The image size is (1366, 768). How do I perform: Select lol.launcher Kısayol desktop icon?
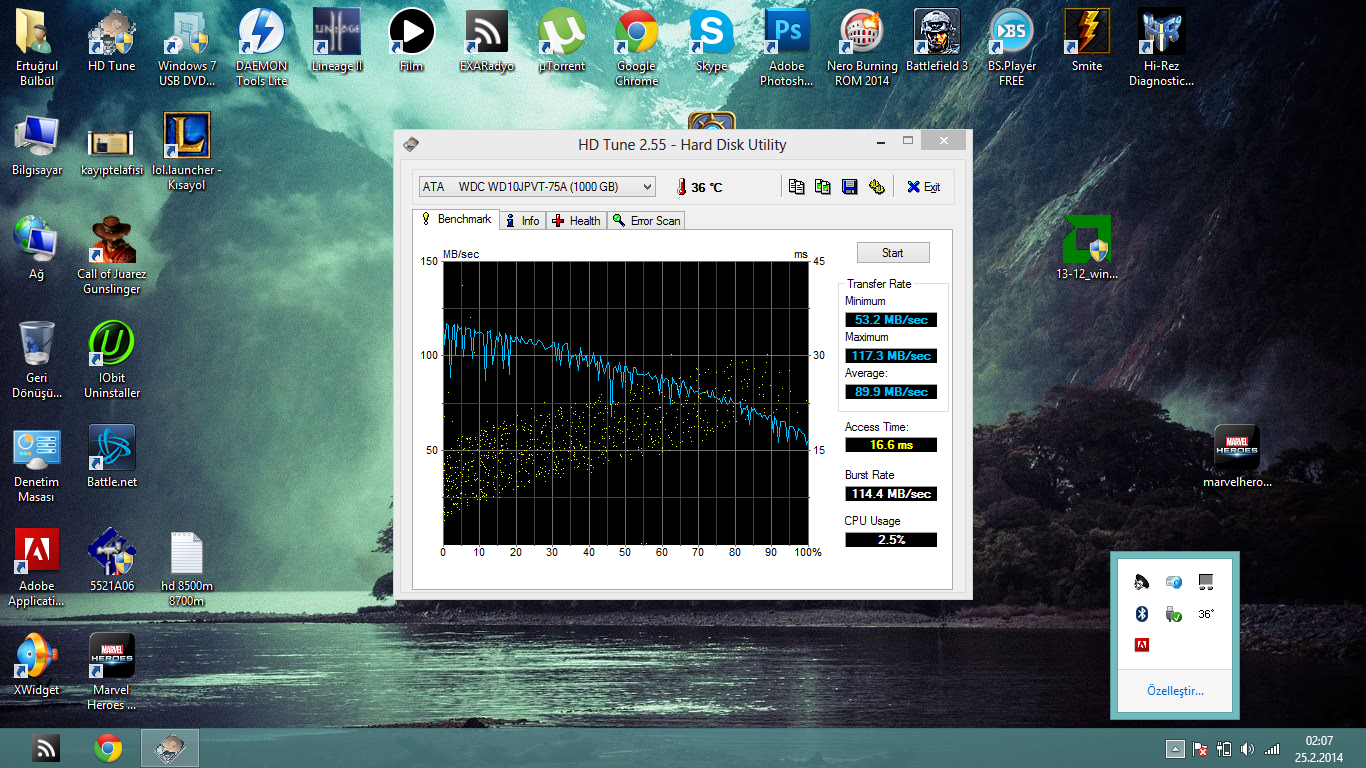[x=187, y=152]
